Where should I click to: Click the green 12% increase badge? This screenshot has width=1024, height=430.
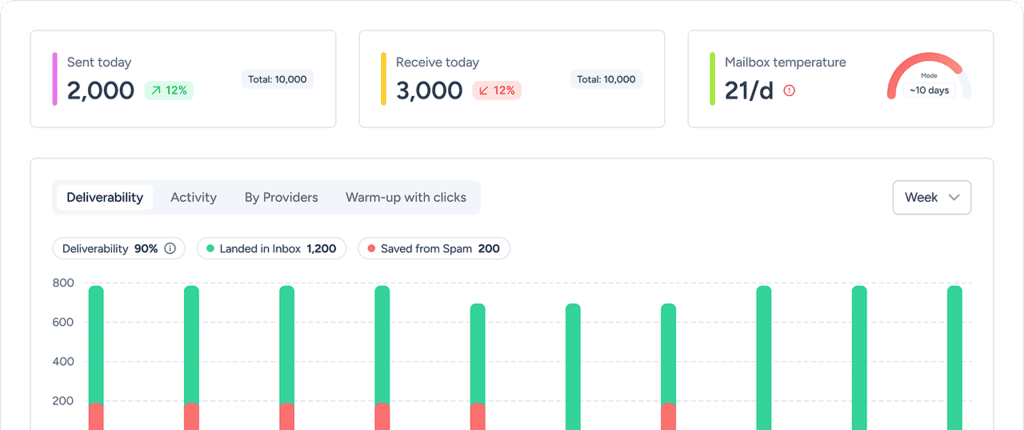coord(169,90)
